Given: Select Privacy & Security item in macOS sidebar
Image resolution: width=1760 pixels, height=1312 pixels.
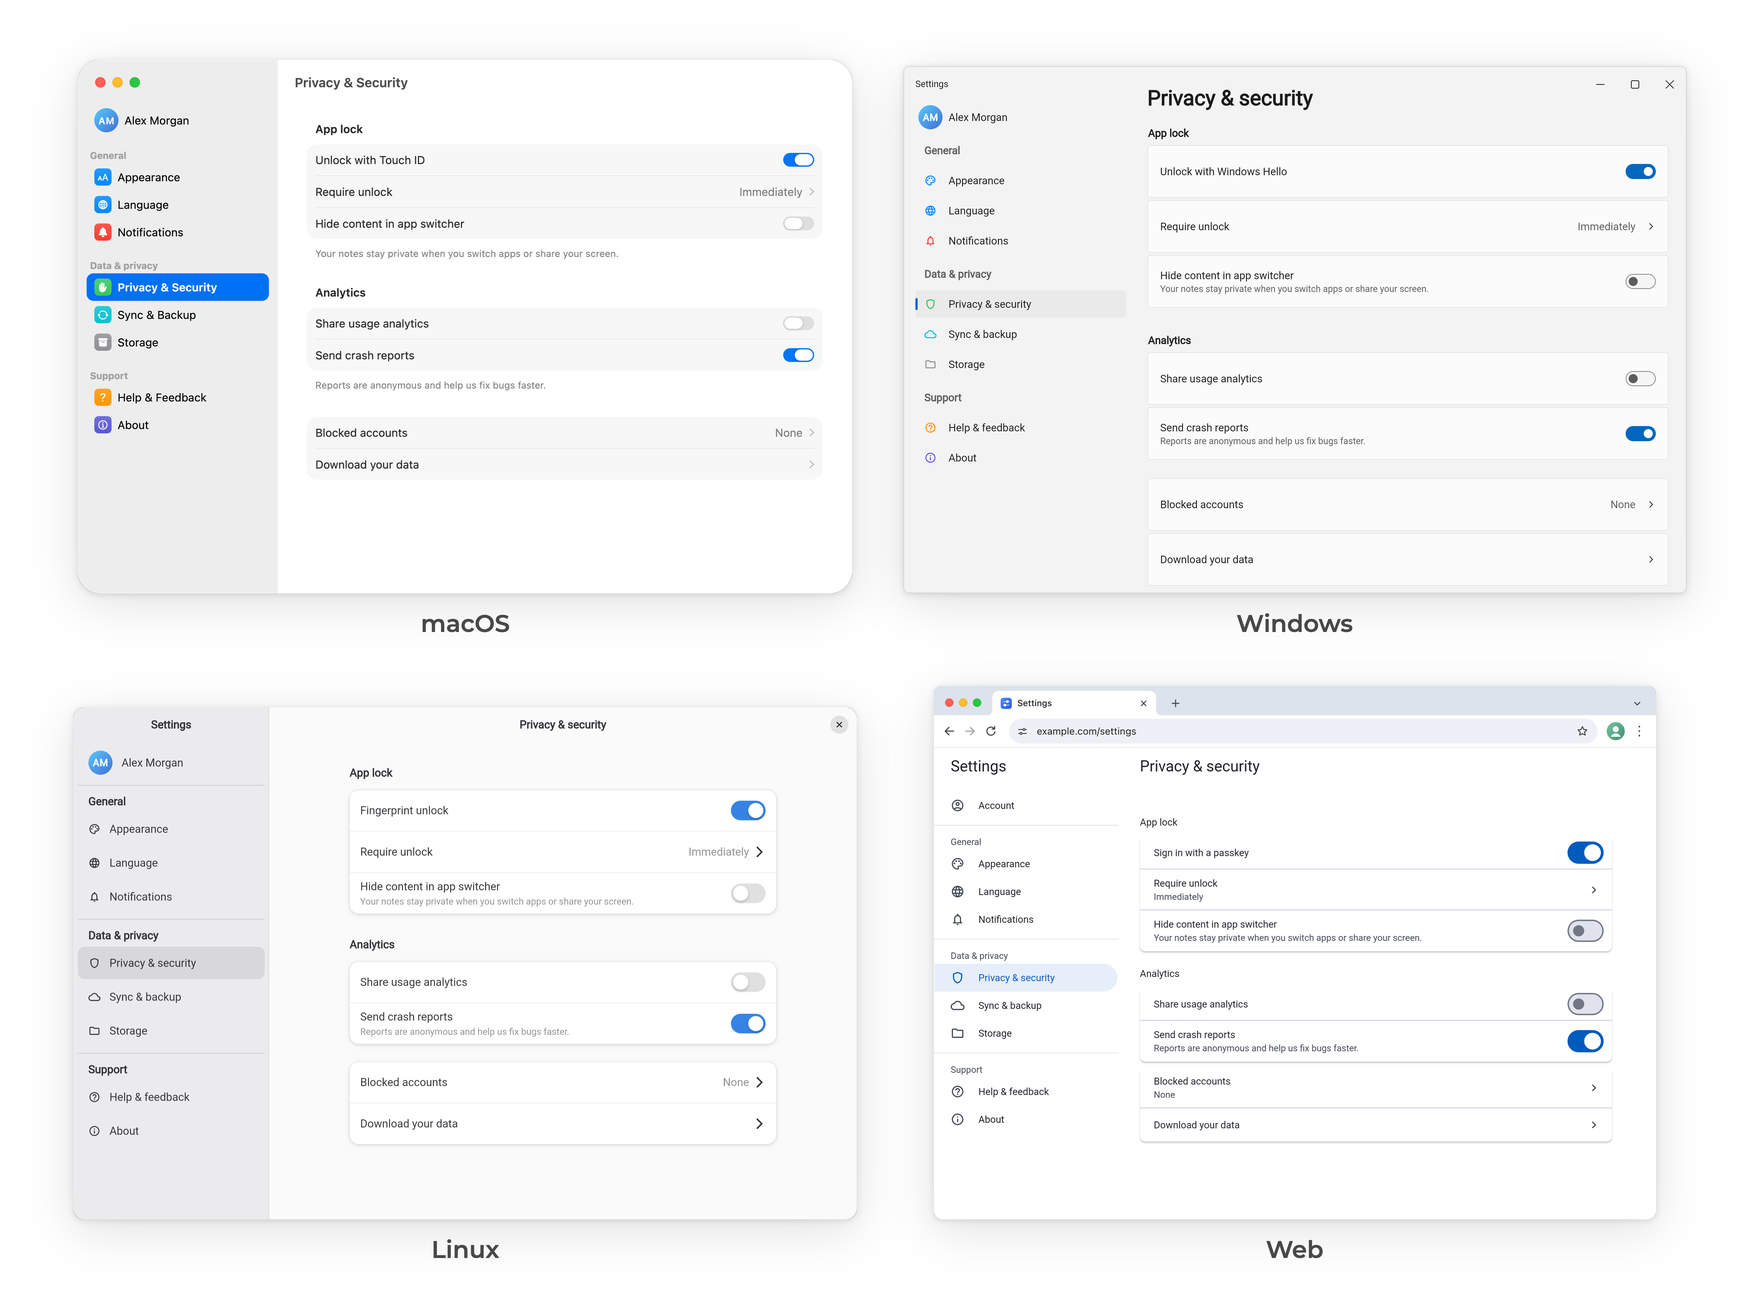Looking at the screenshot, I should (178, 287).
